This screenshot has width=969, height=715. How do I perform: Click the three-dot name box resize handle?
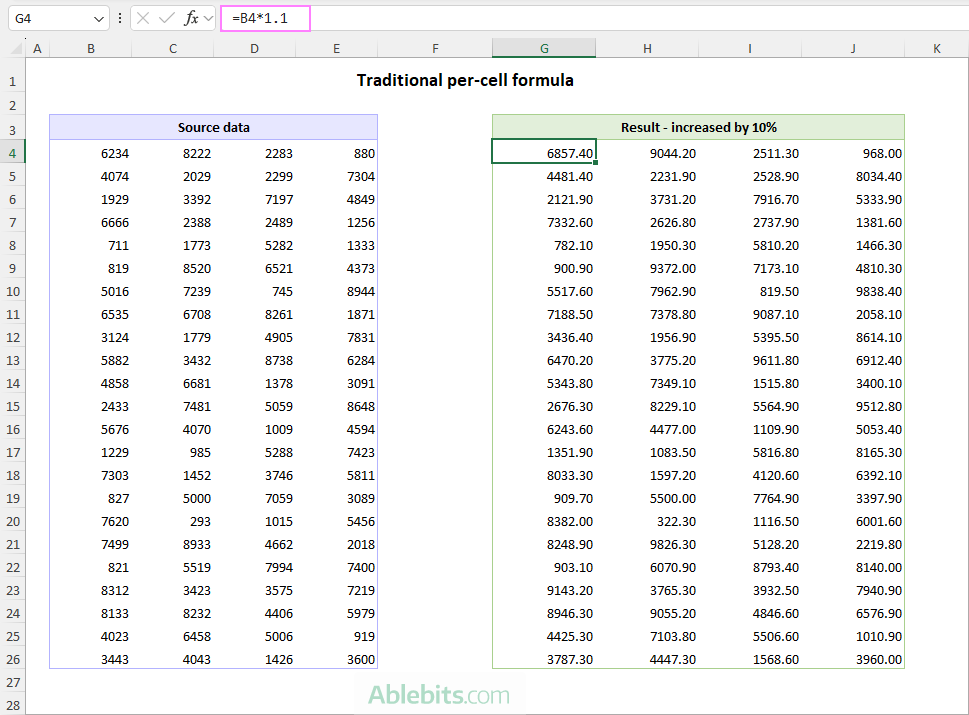tap(120, 18)
